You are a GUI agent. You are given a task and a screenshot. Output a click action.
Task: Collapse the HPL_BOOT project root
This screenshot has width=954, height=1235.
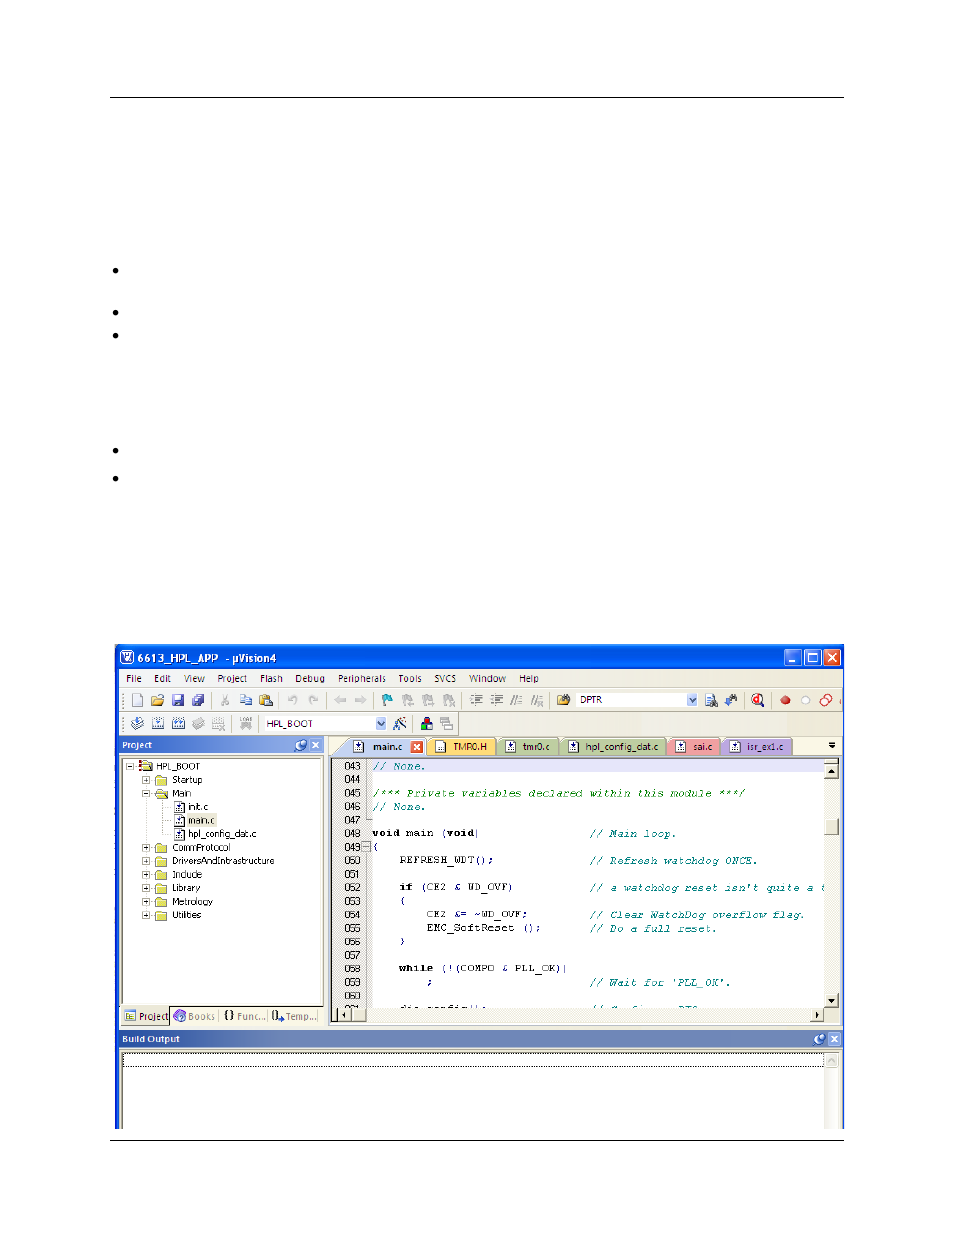(130, 767)
